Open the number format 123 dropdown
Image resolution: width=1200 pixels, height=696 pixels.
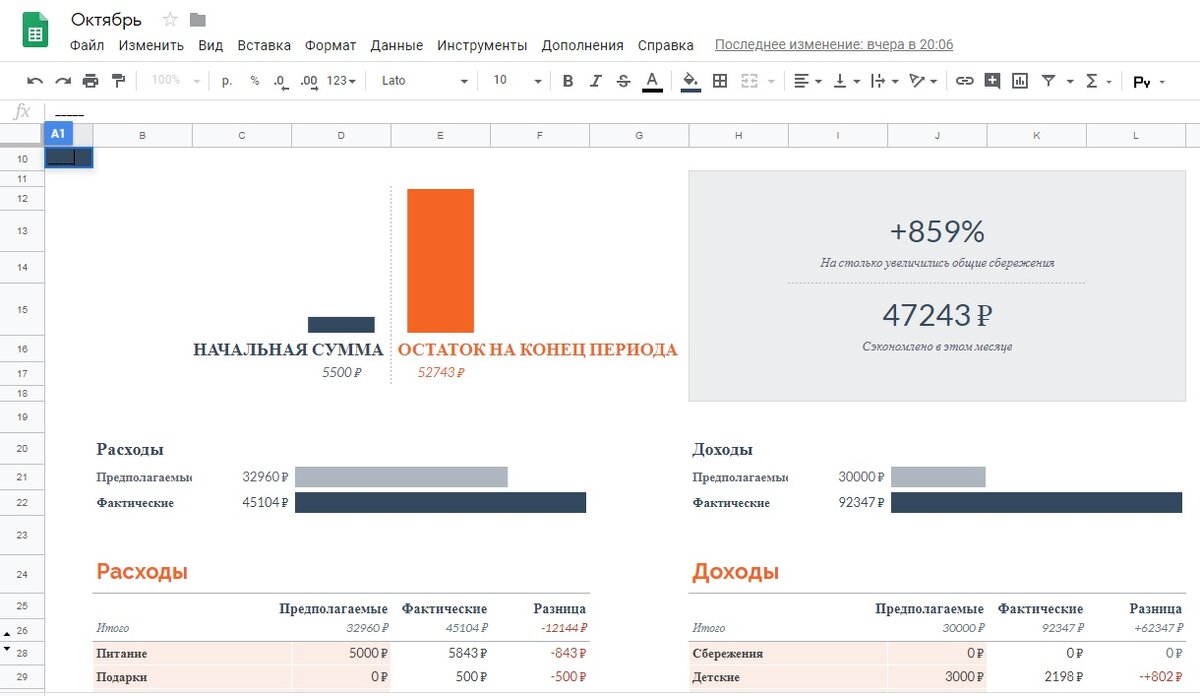[341, 81]
